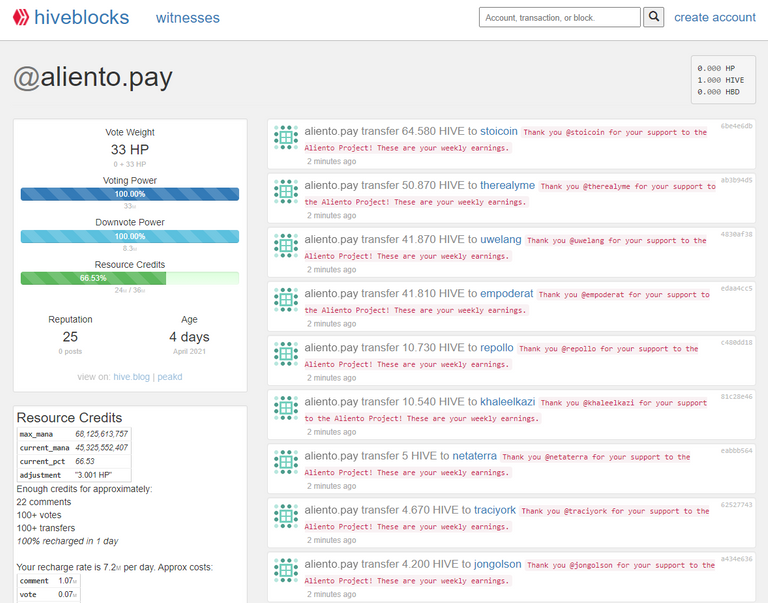Click the Downvote Power 100.00% bar

click(130, 236)
